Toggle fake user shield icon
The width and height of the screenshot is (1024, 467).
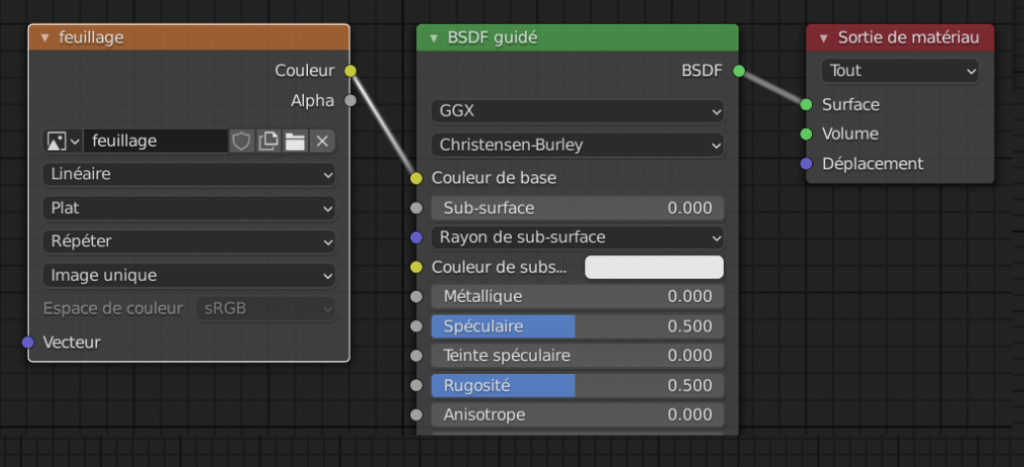click(x=241, y=141)
